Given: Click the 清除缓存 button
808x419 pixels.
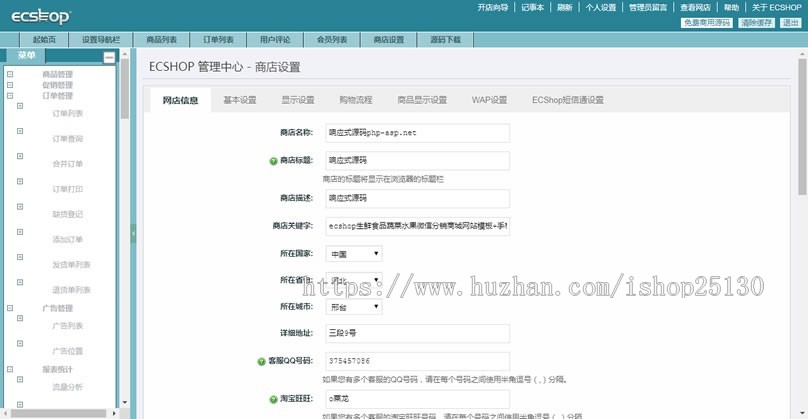Looking at the screenshot, I should click(756, 23).
